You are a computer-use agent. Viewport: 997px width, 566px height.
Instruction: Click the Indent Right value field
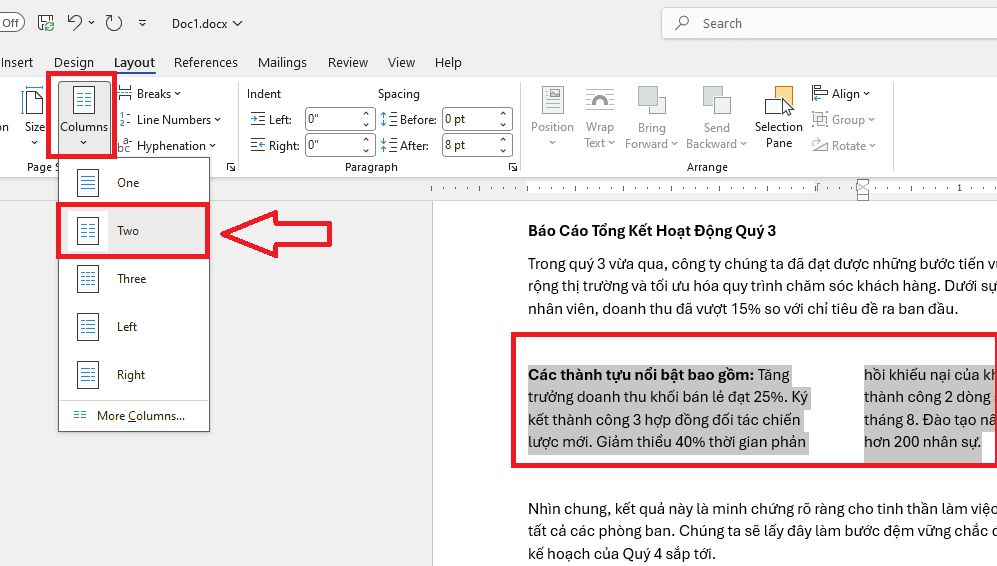(333, 145)
